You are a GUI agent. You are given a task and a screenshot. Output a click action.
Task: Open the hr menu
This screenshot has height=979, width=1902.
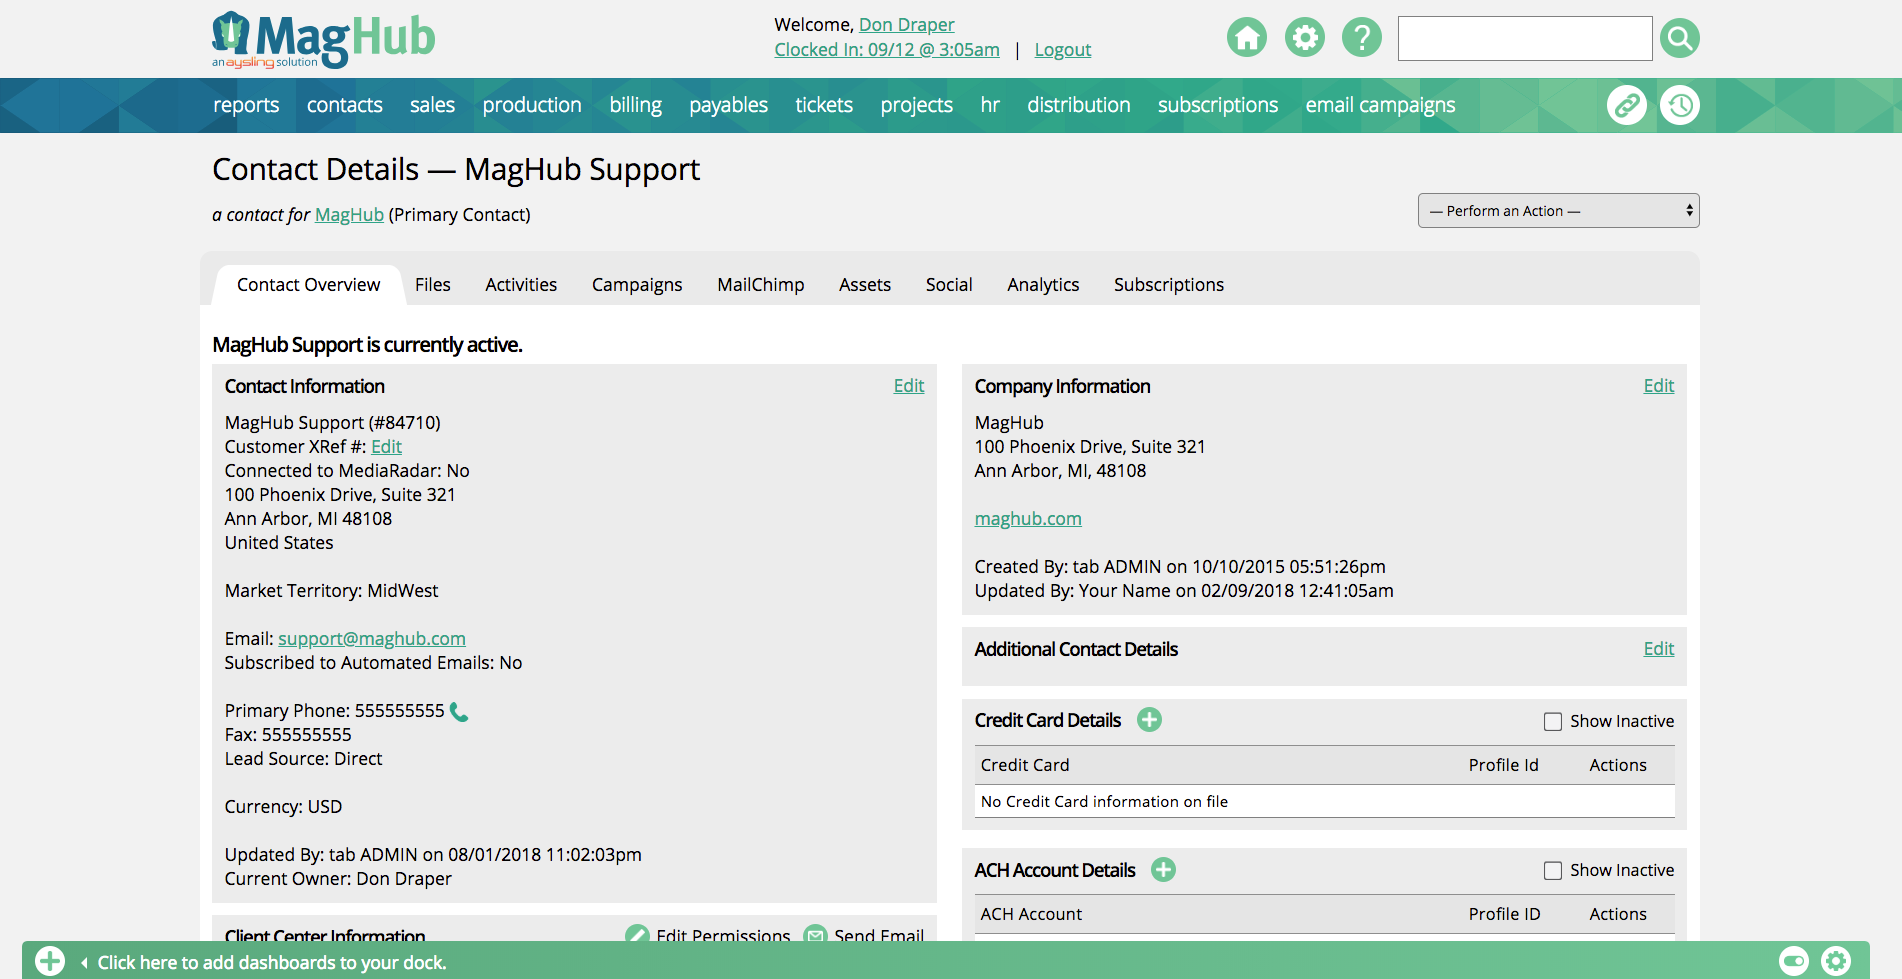coord(990,105)
